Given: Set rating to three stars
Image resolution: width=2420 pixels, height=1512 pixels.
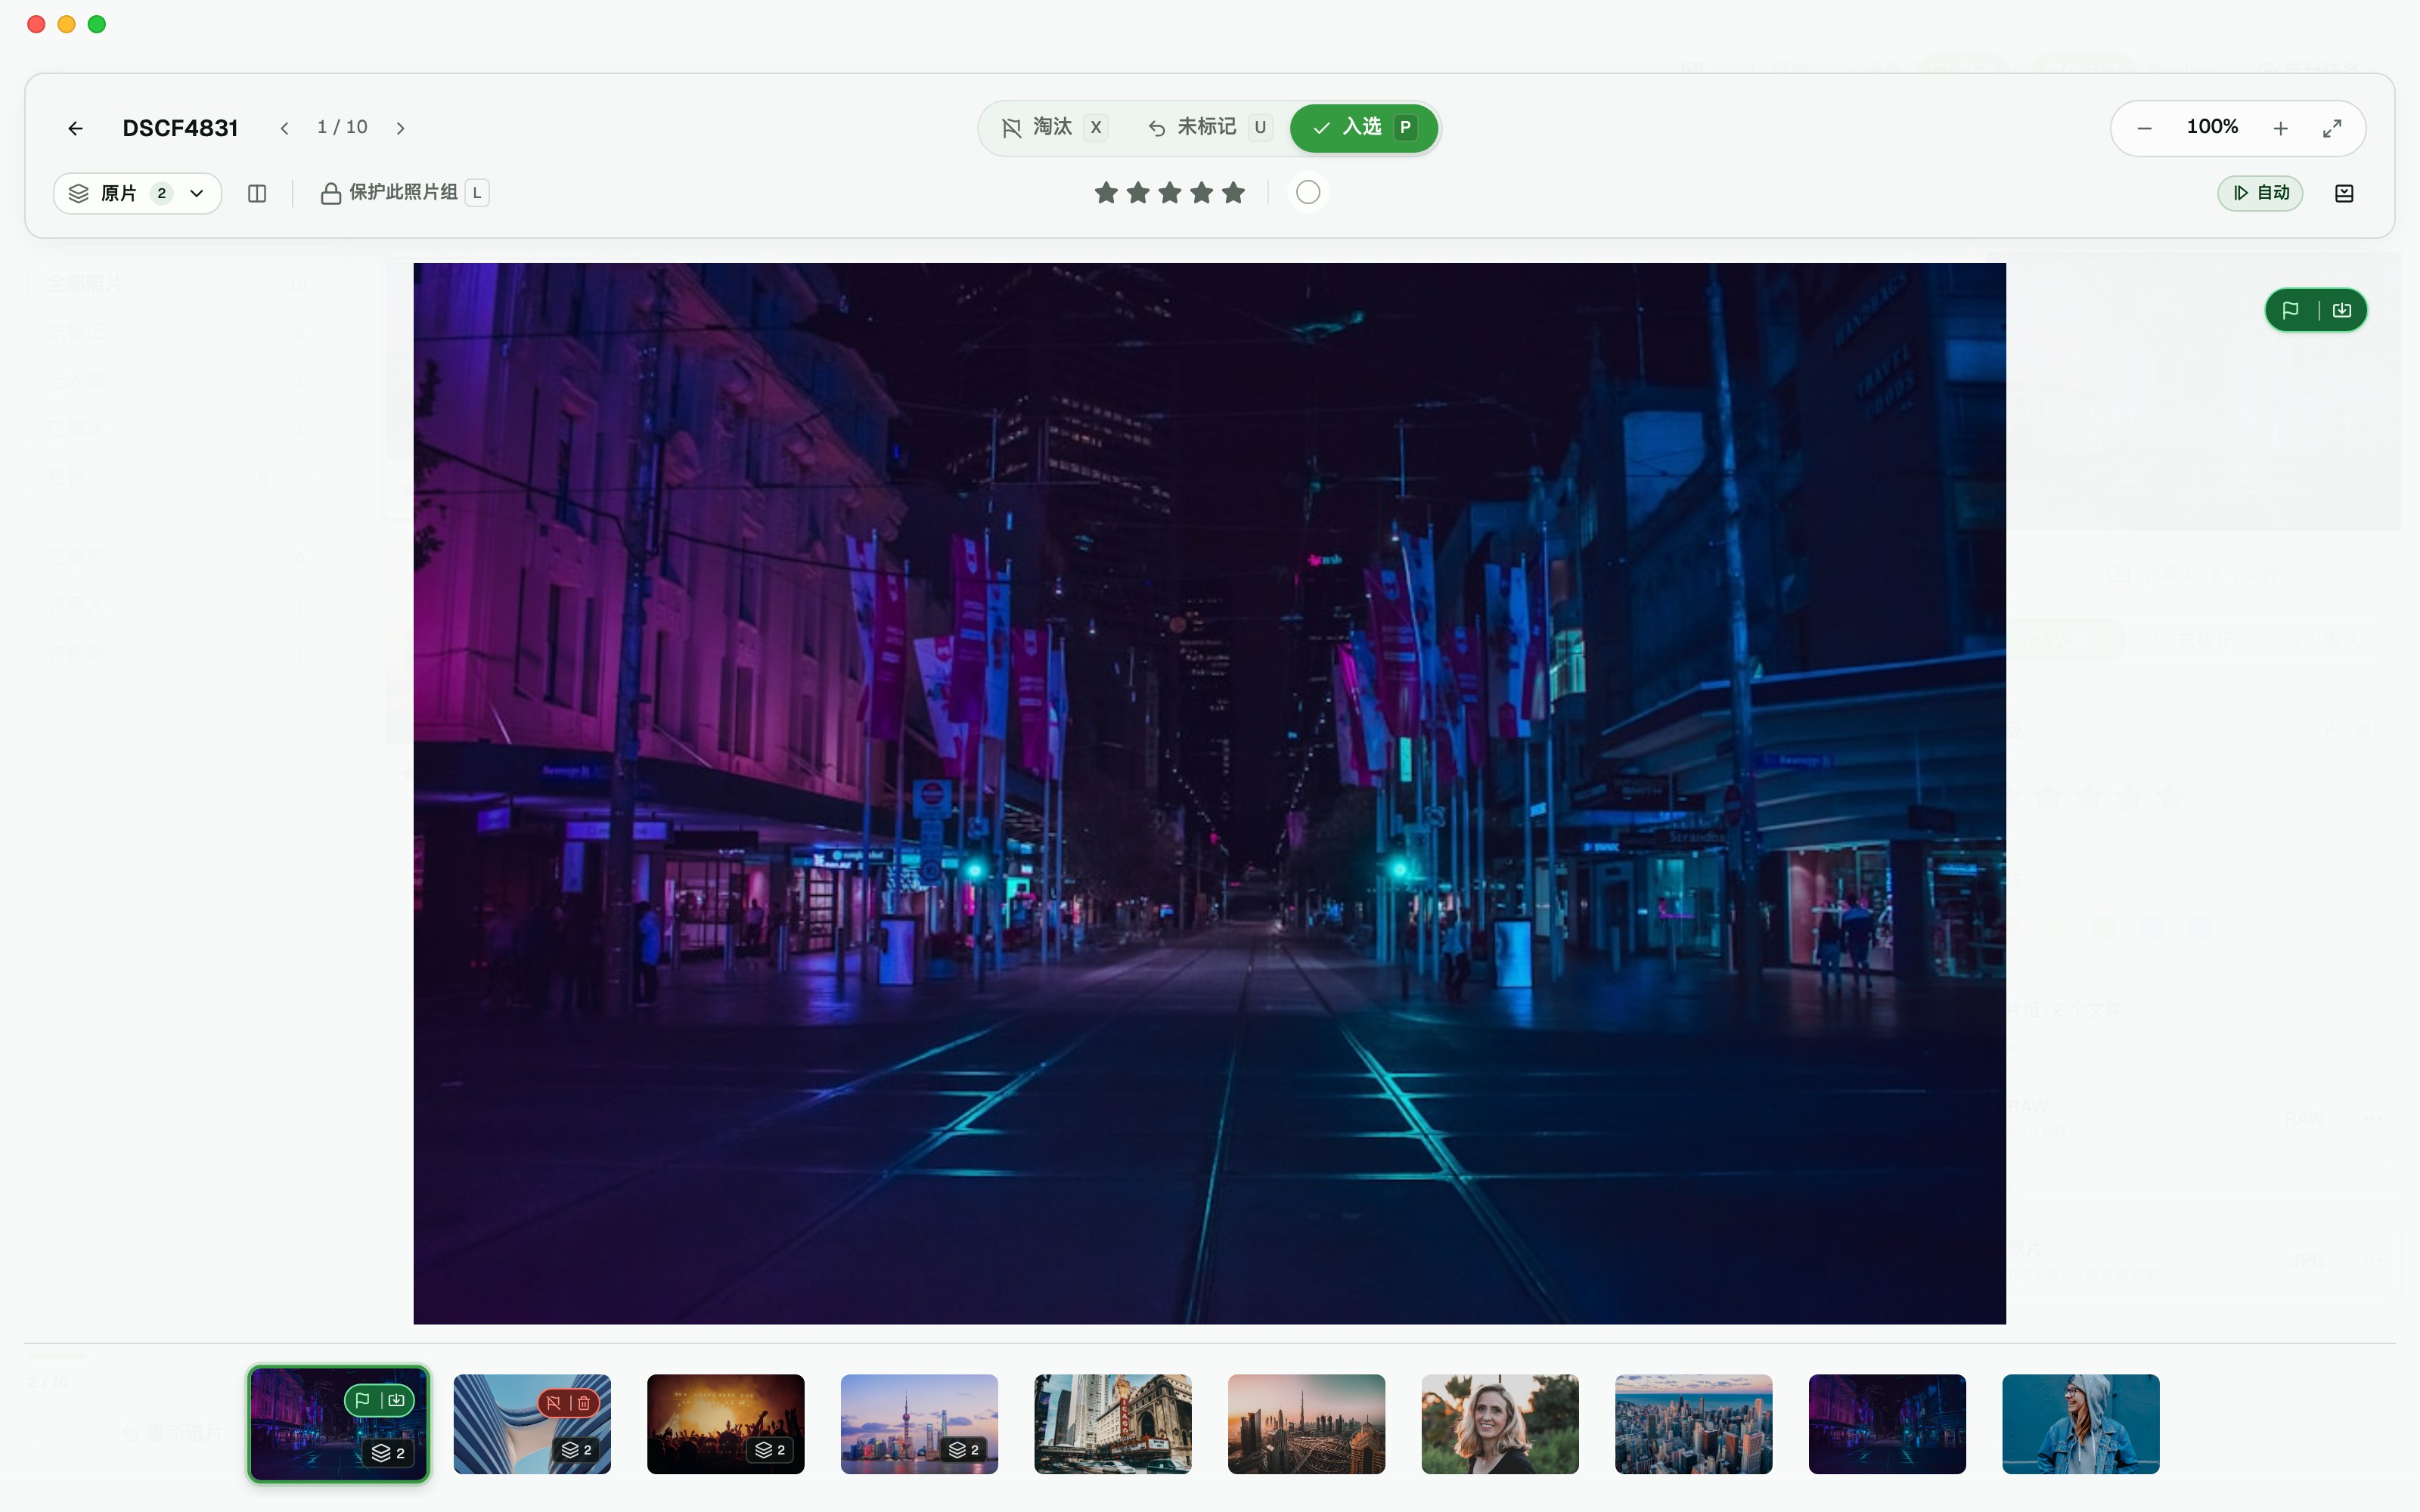Looking at the screenshot, I should [1170, 192].
